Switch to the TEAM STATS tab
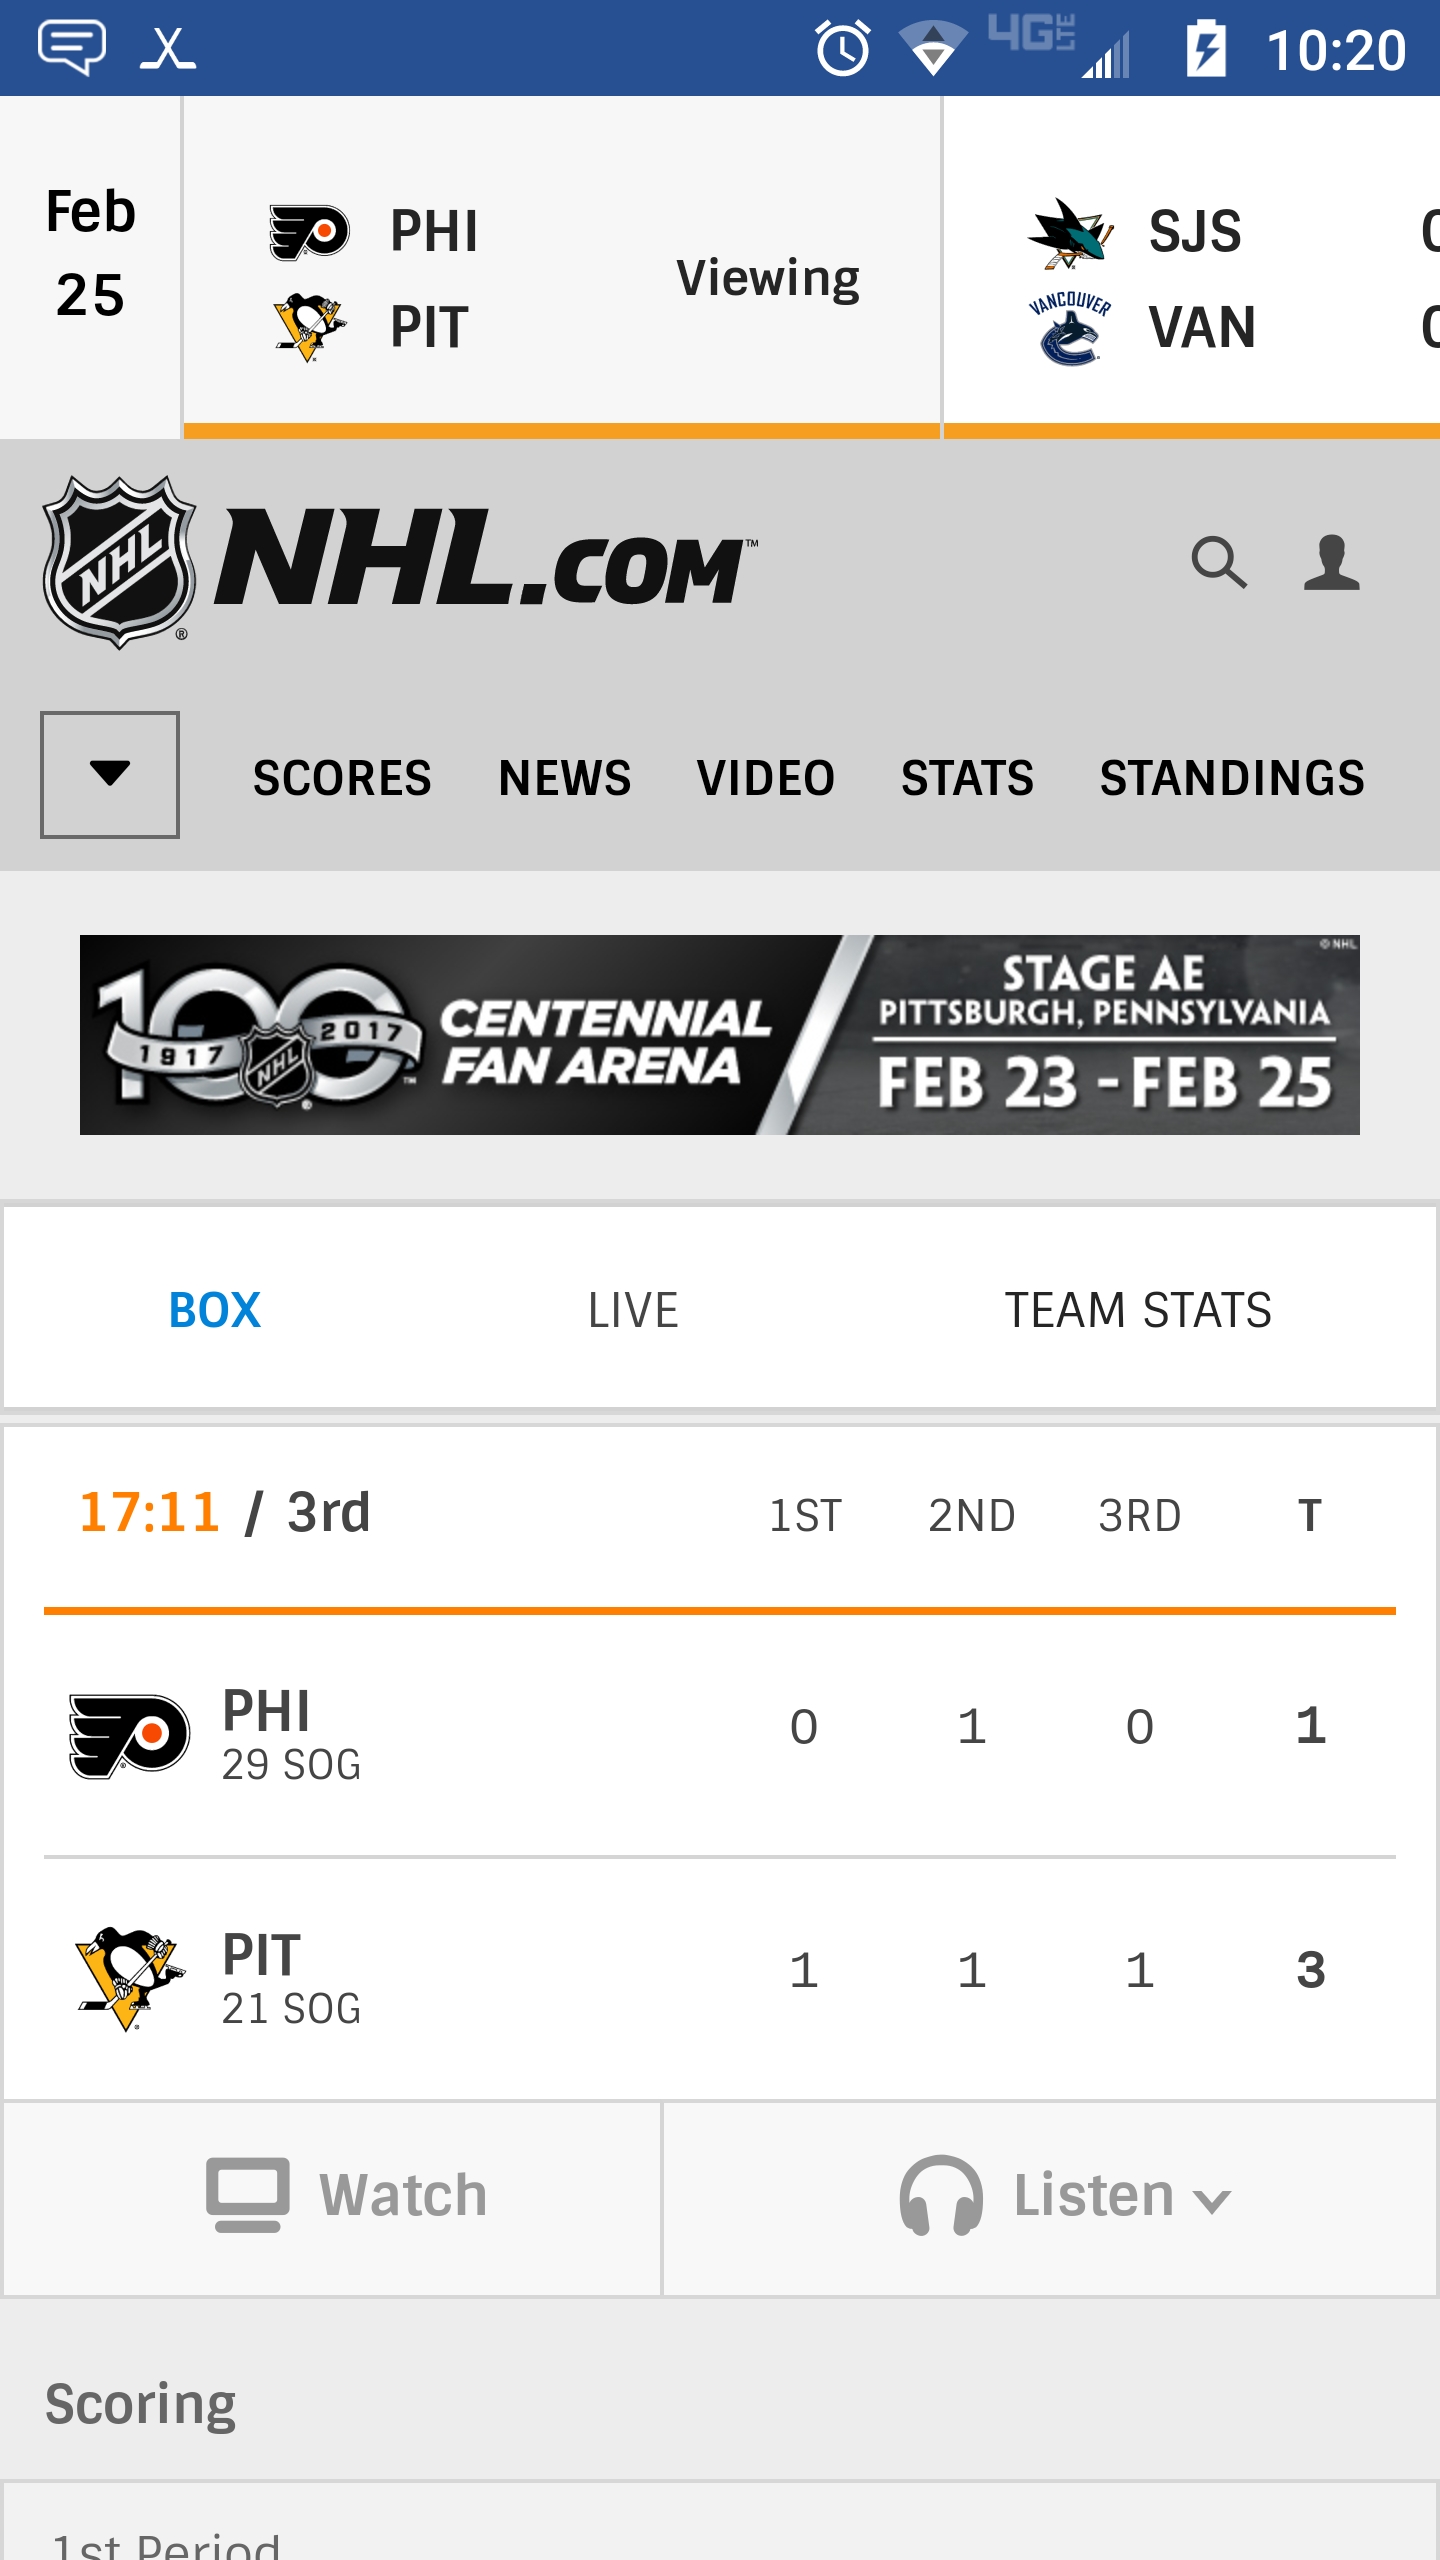This screenshot has width=1440, height=2560. click(1138, 1310)
